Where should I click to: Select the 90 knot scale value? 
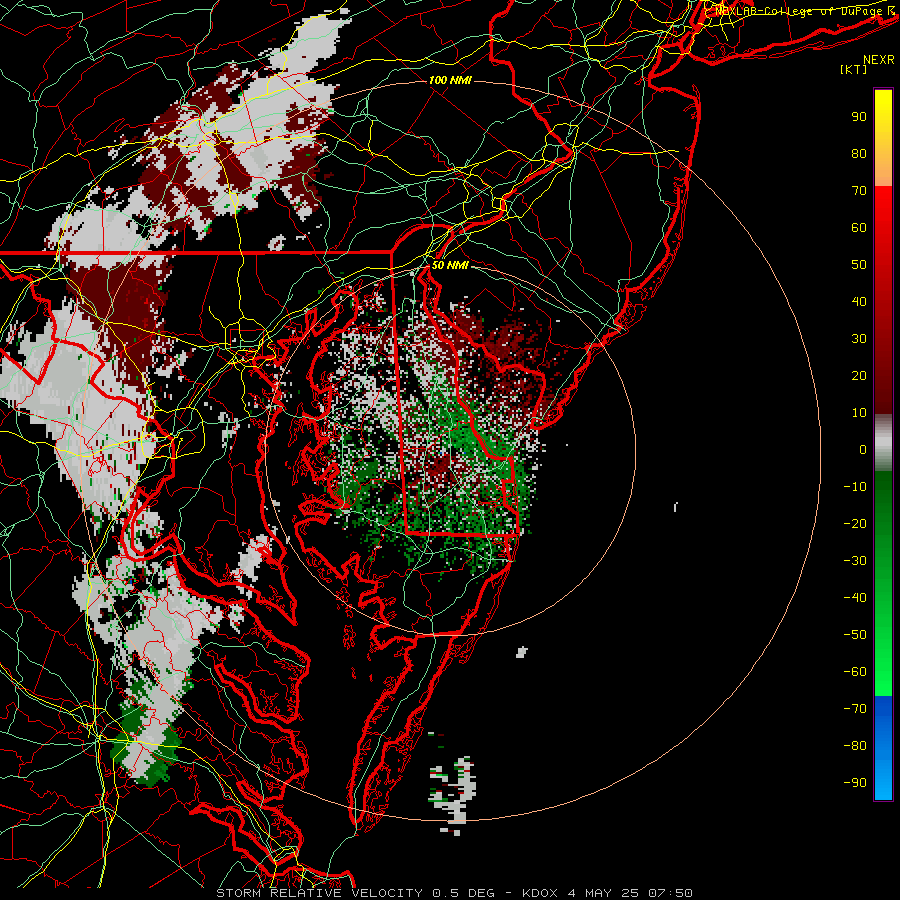point(859,117)
